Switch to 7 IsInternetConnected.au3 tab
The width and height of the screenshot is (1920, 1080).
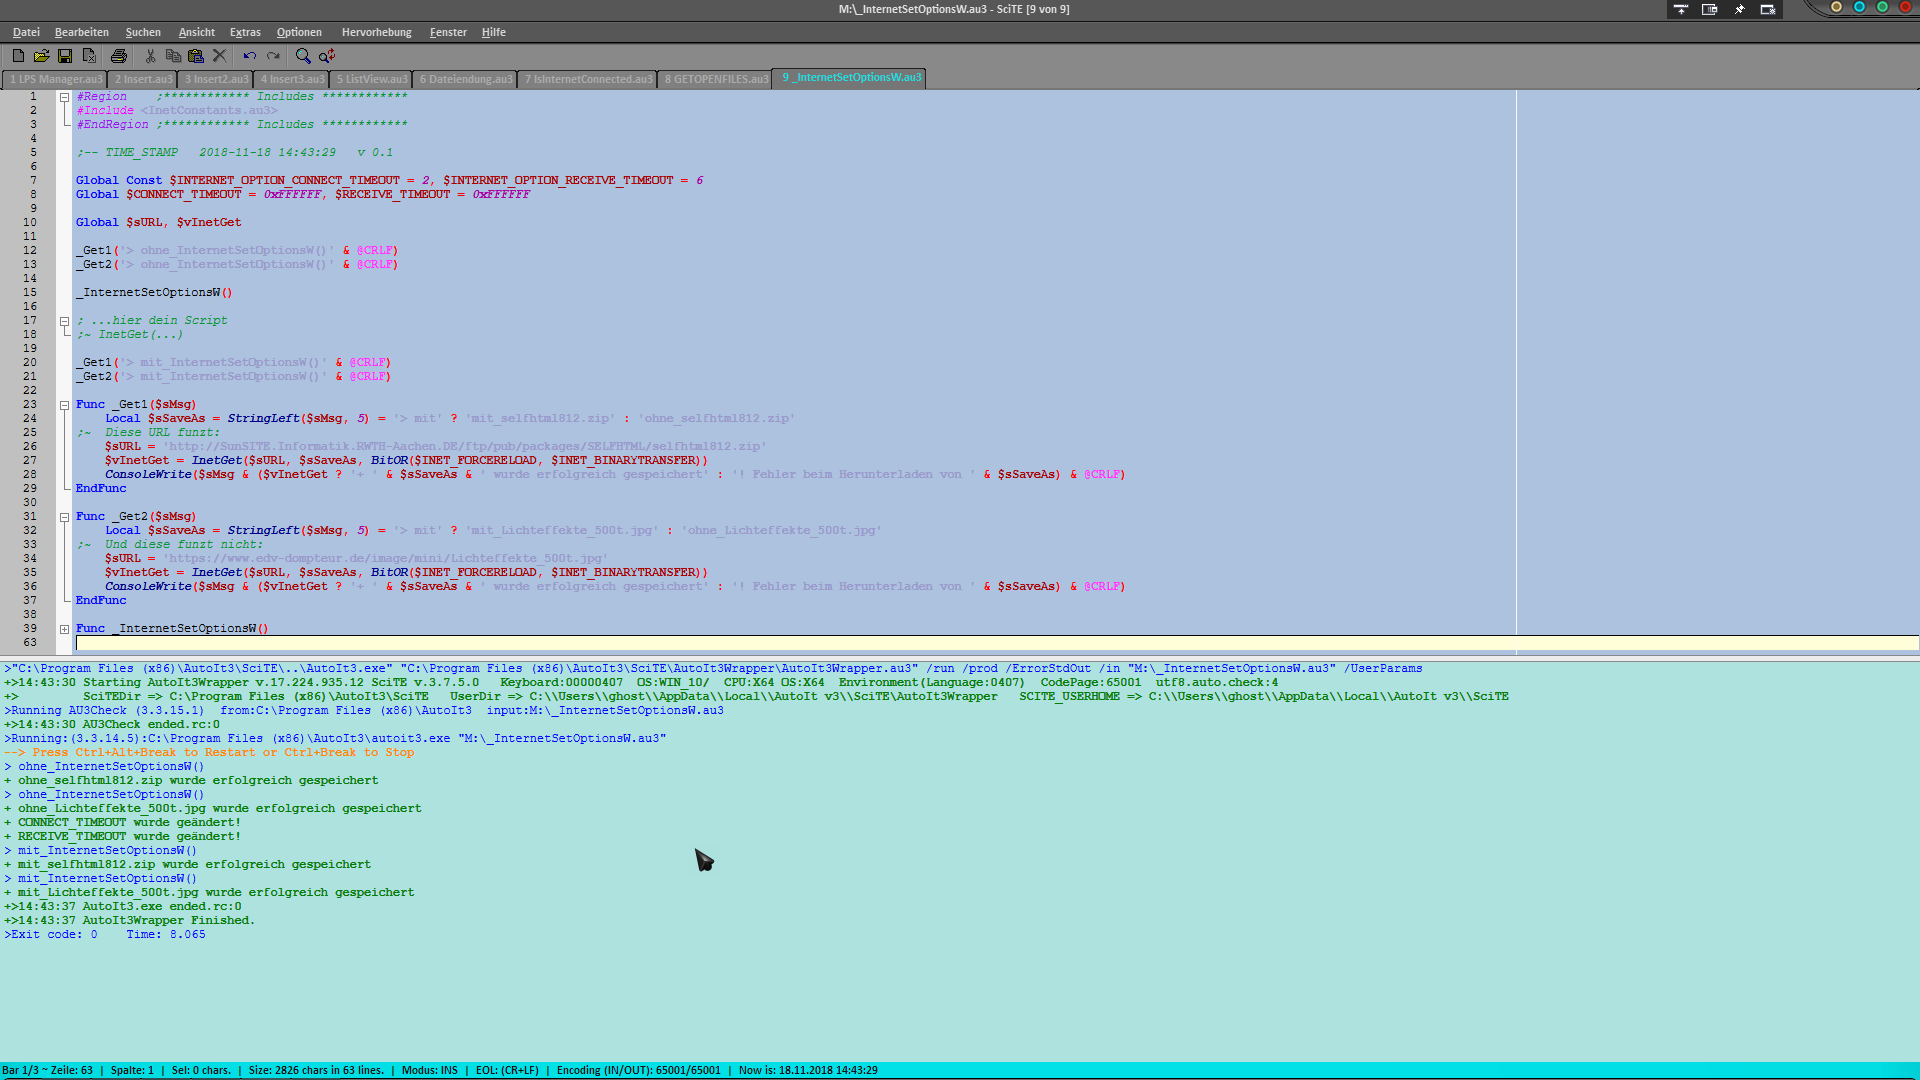click(x=588, y=79)
